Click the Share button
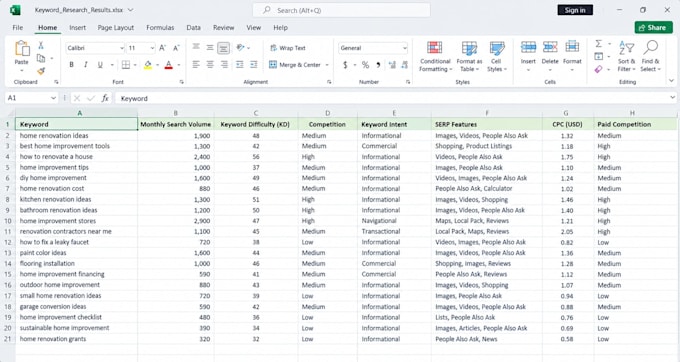This screenshot has height=362, width=680. point(654,27)
